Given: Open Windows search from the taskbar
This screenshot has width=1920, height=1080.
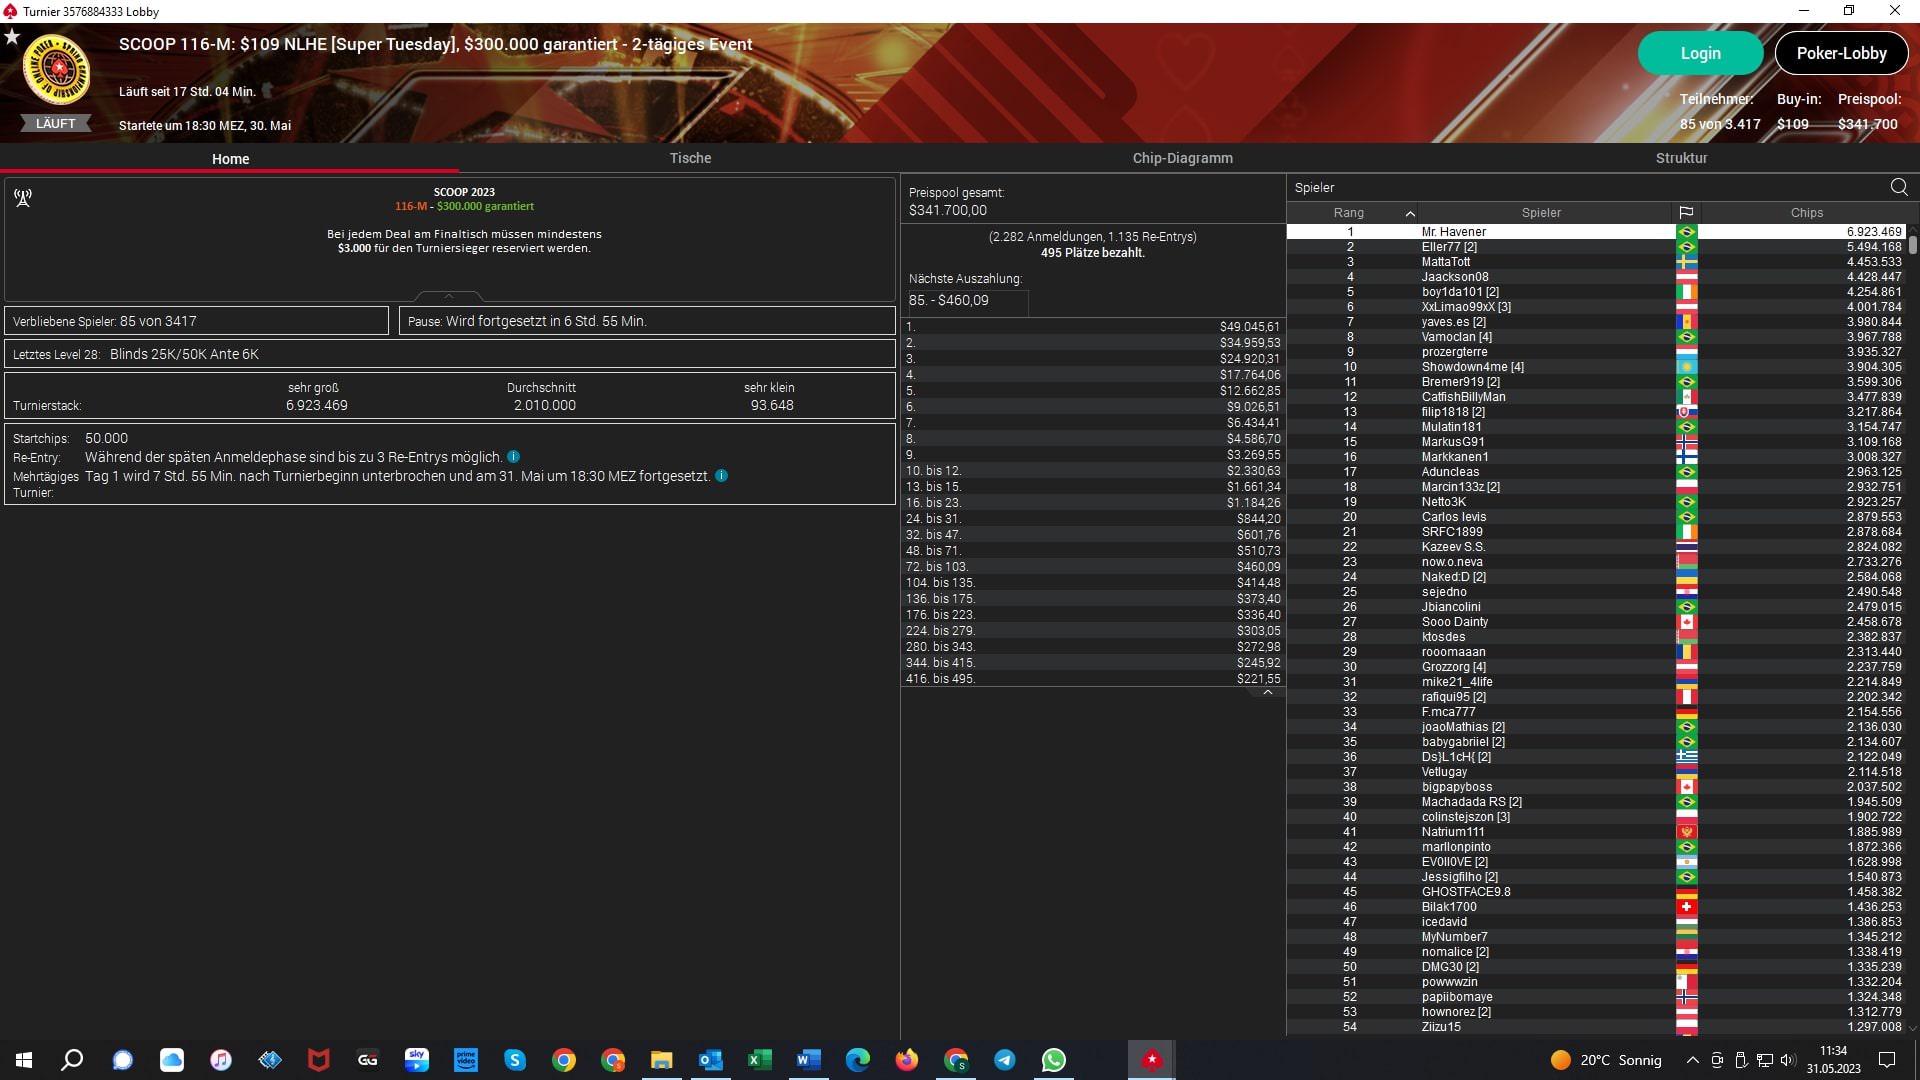Looking at the screenshot, I should point(72,1060).
